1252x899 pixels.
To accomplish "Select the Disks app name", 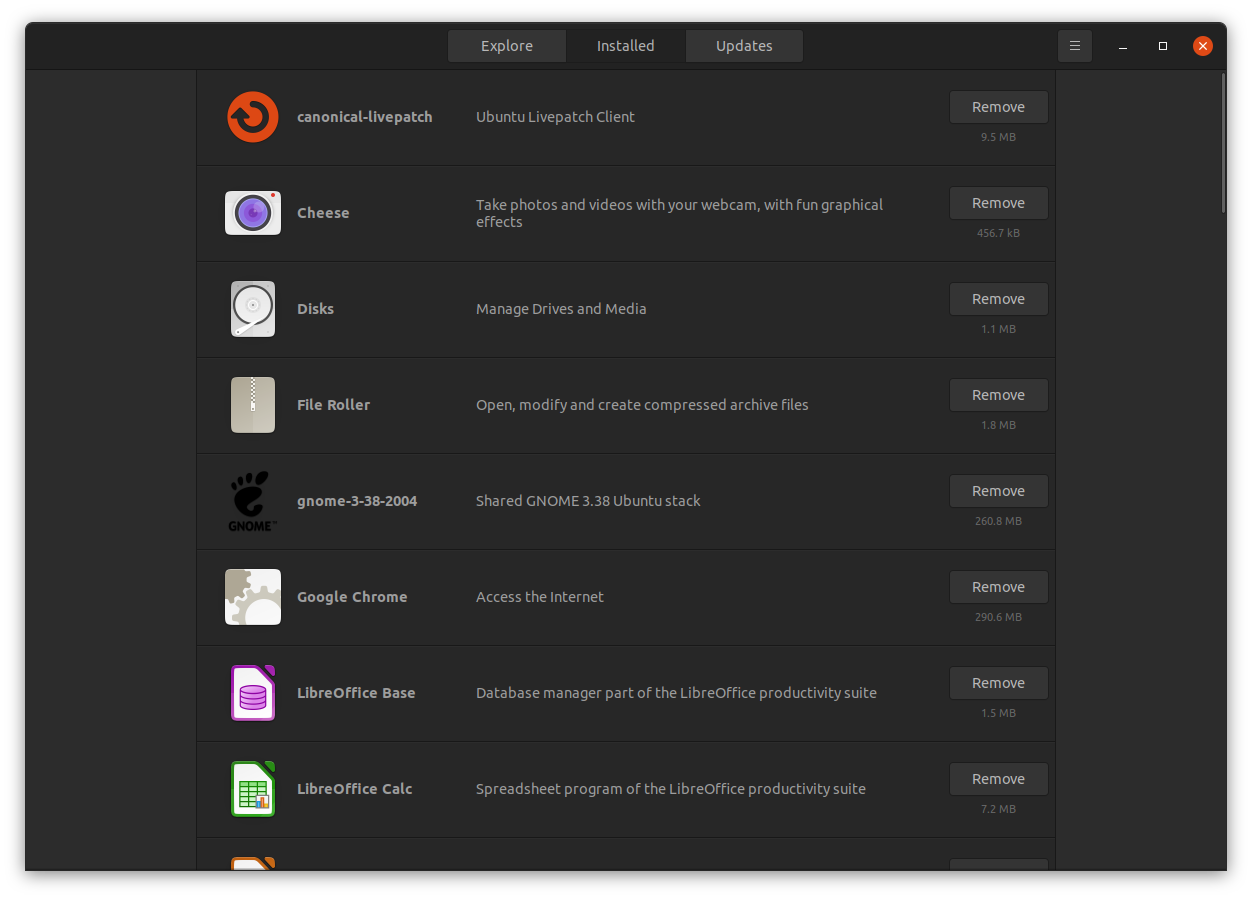I will (315, 309).
